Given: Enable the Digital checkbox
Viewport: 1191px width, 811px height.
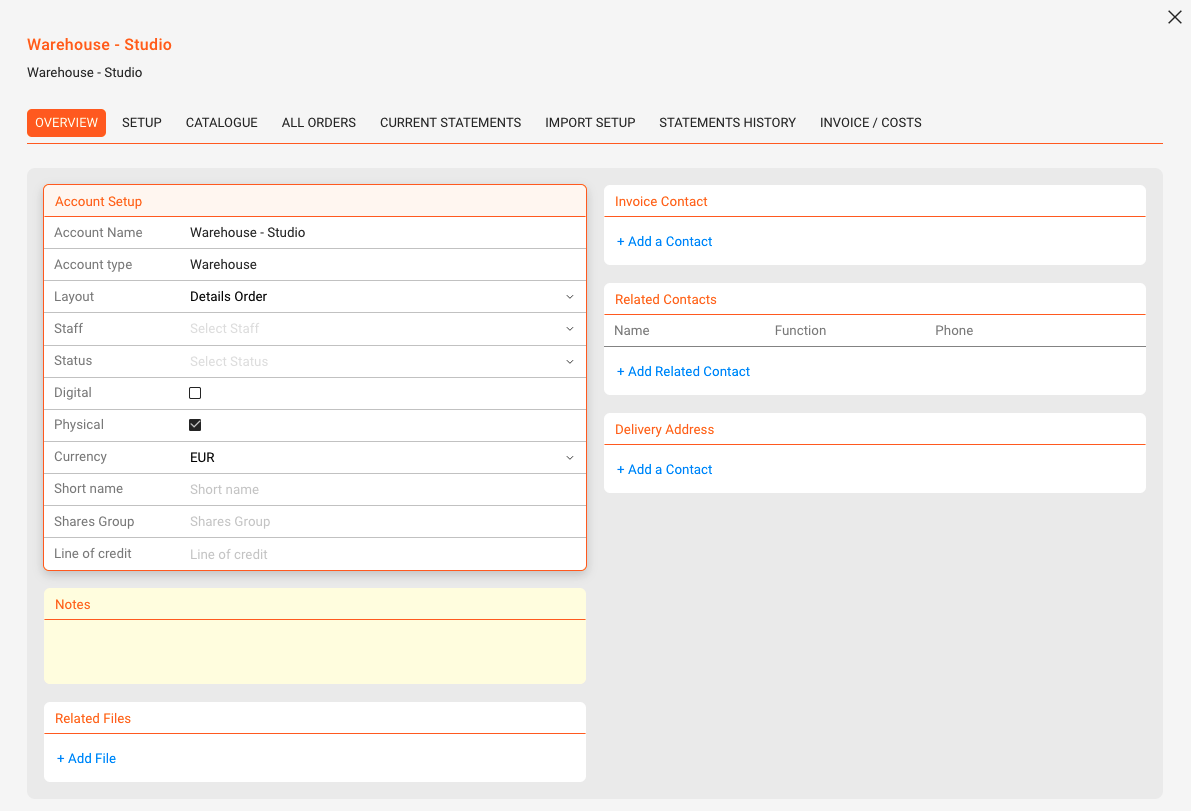Looking at the screenshot, I should [195, 393].
